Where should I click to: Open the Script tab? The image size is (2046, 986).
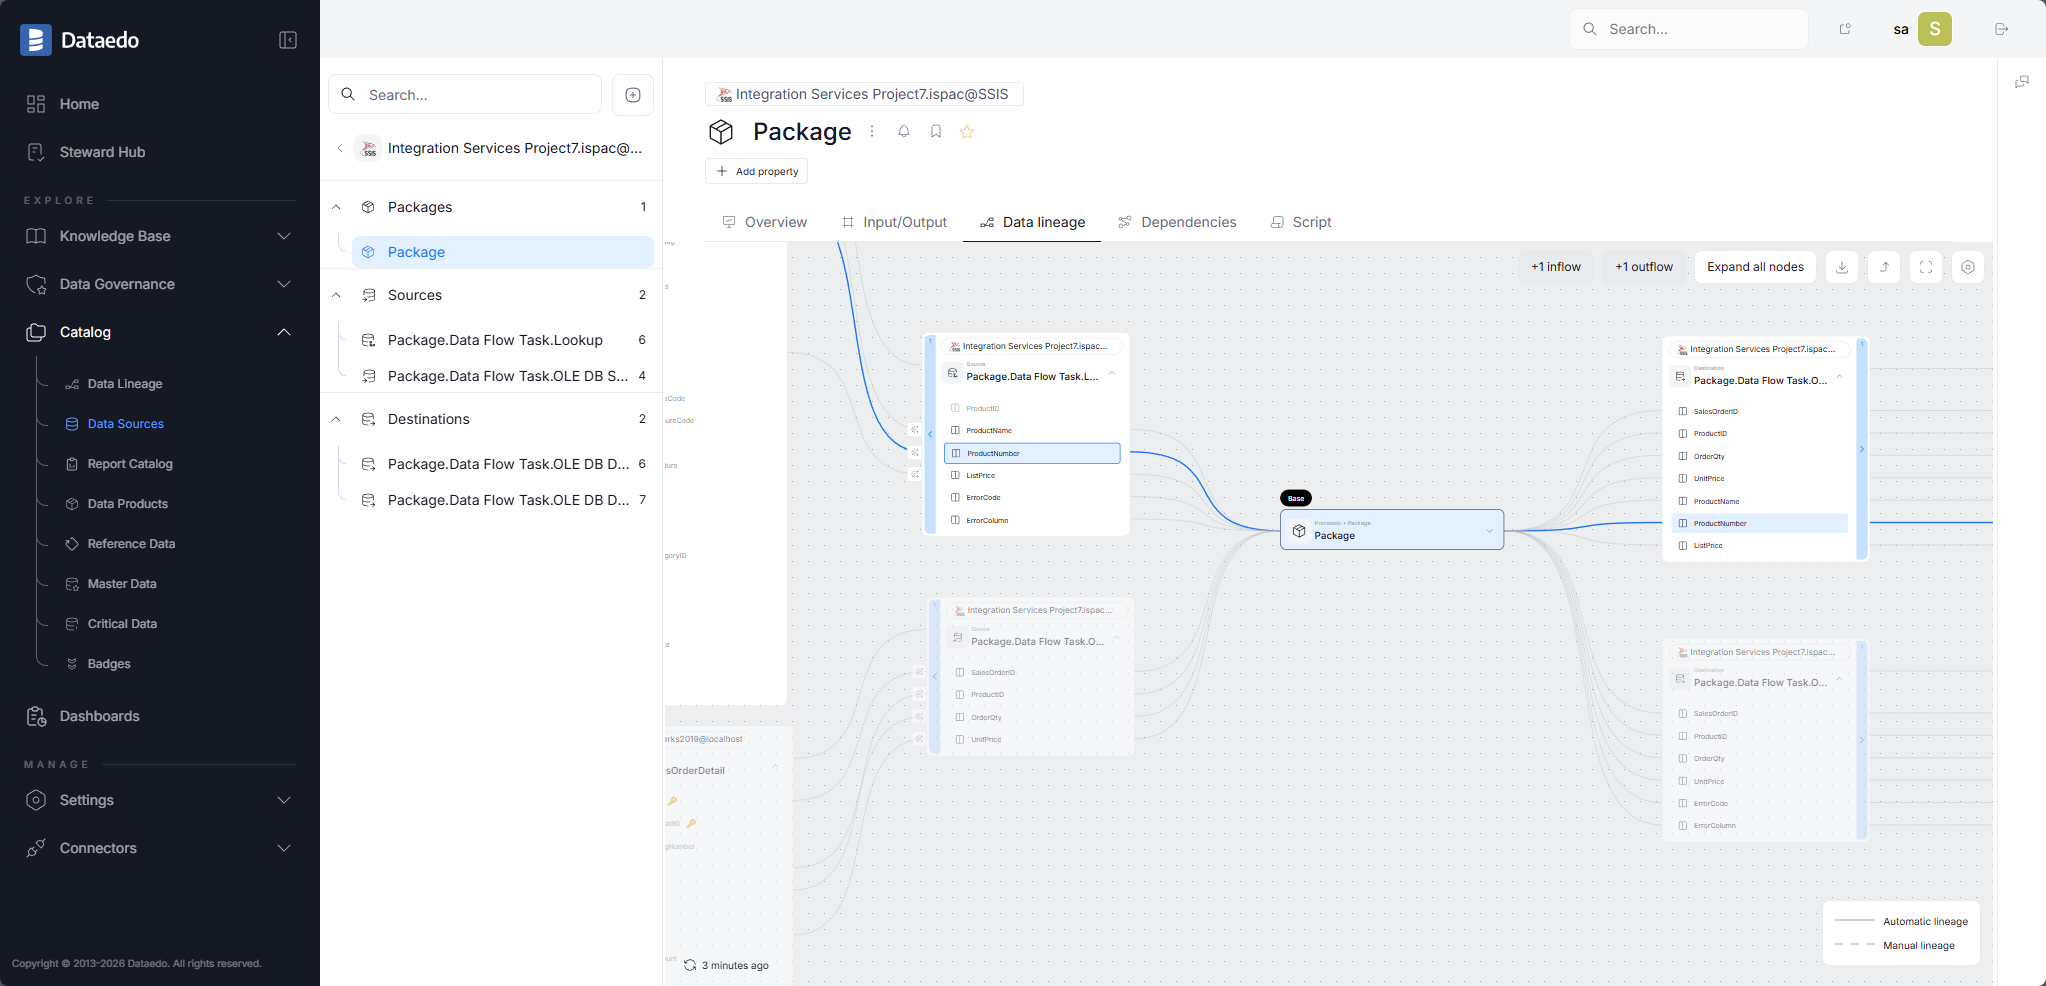click(x=1311, y=222)
